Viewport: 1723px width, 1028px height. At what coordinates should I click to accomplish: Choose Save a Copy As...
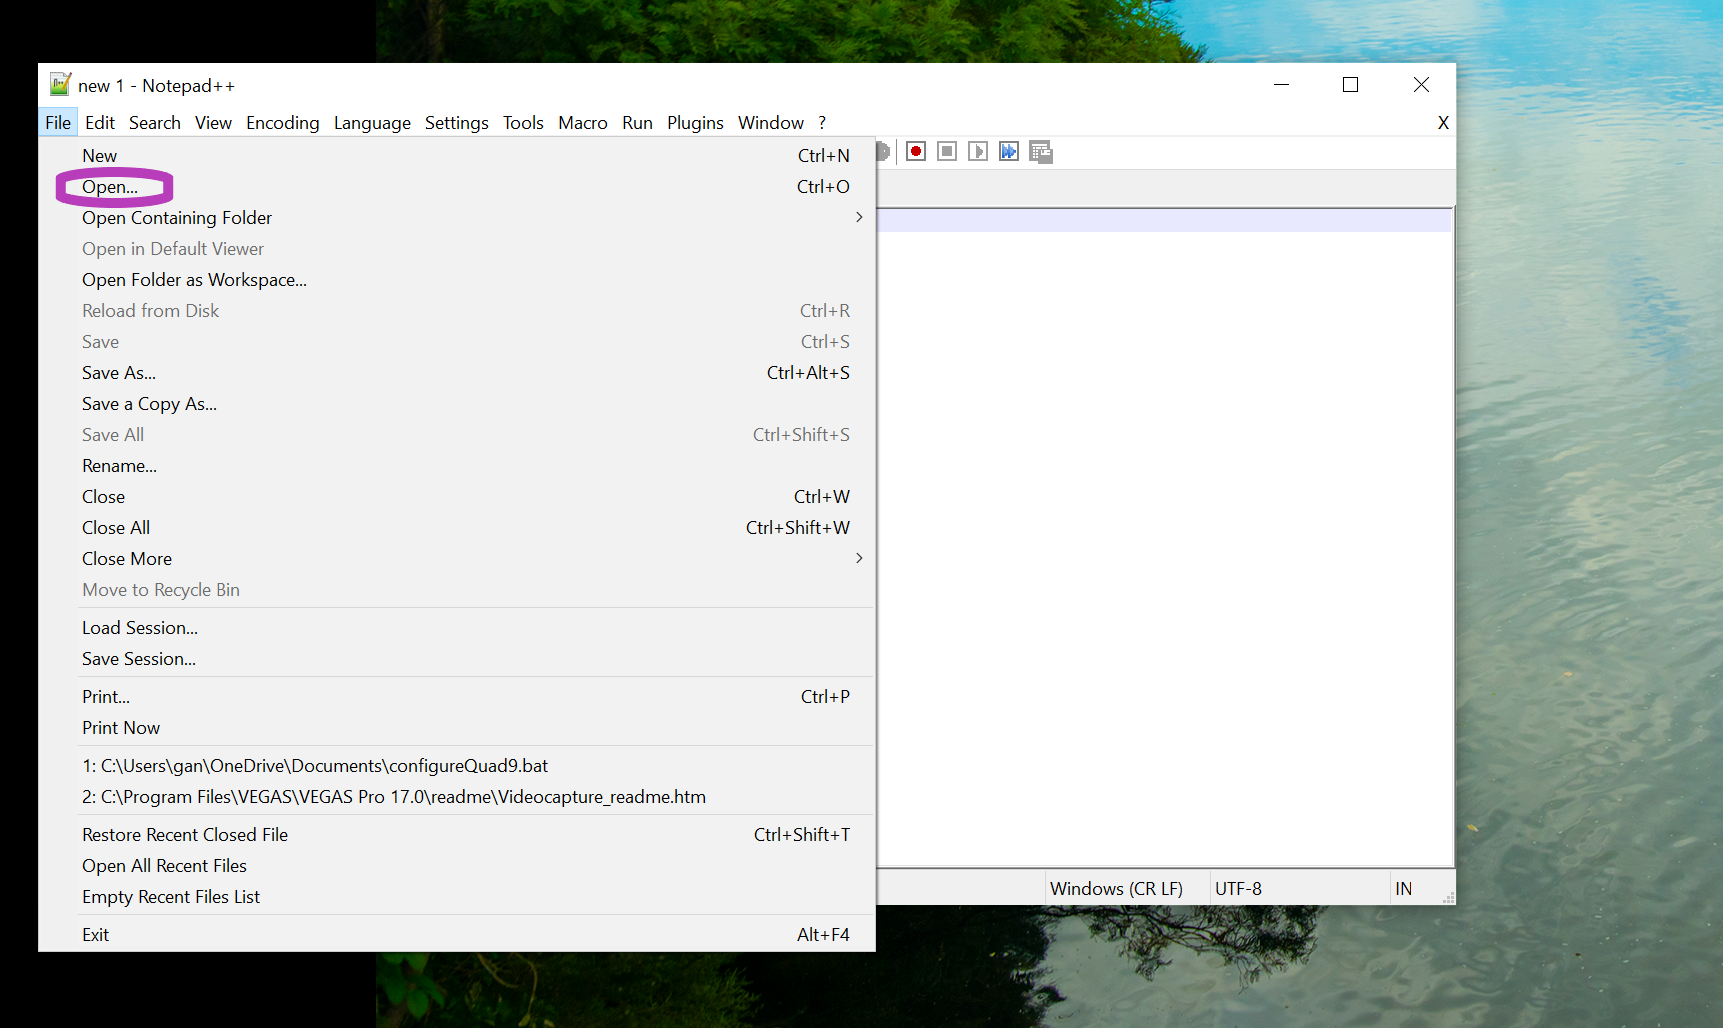point(457,403)
